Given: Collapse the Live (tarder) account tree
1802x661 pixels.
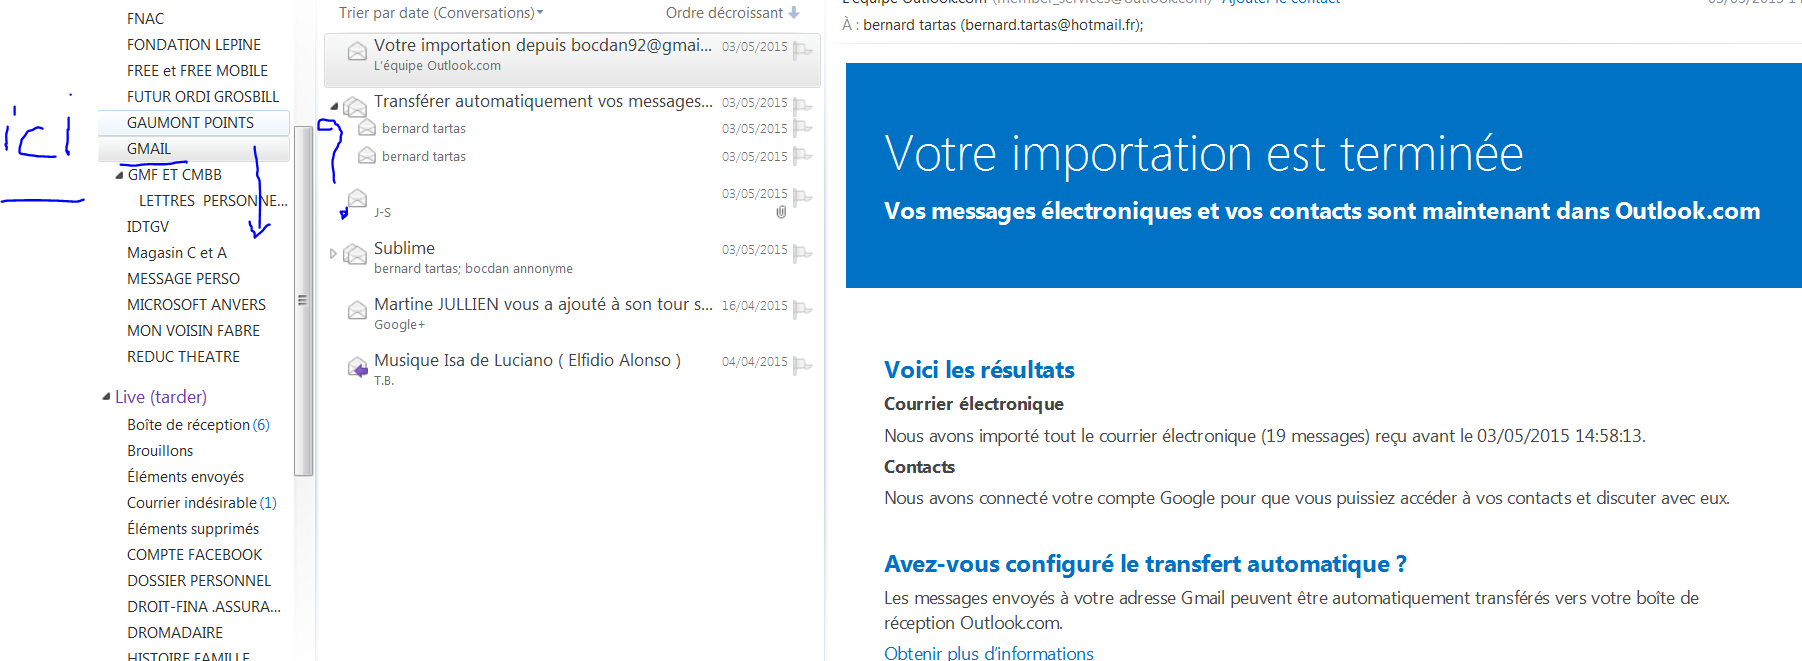Looking at the screenshot, I should [x=106, y=396].
